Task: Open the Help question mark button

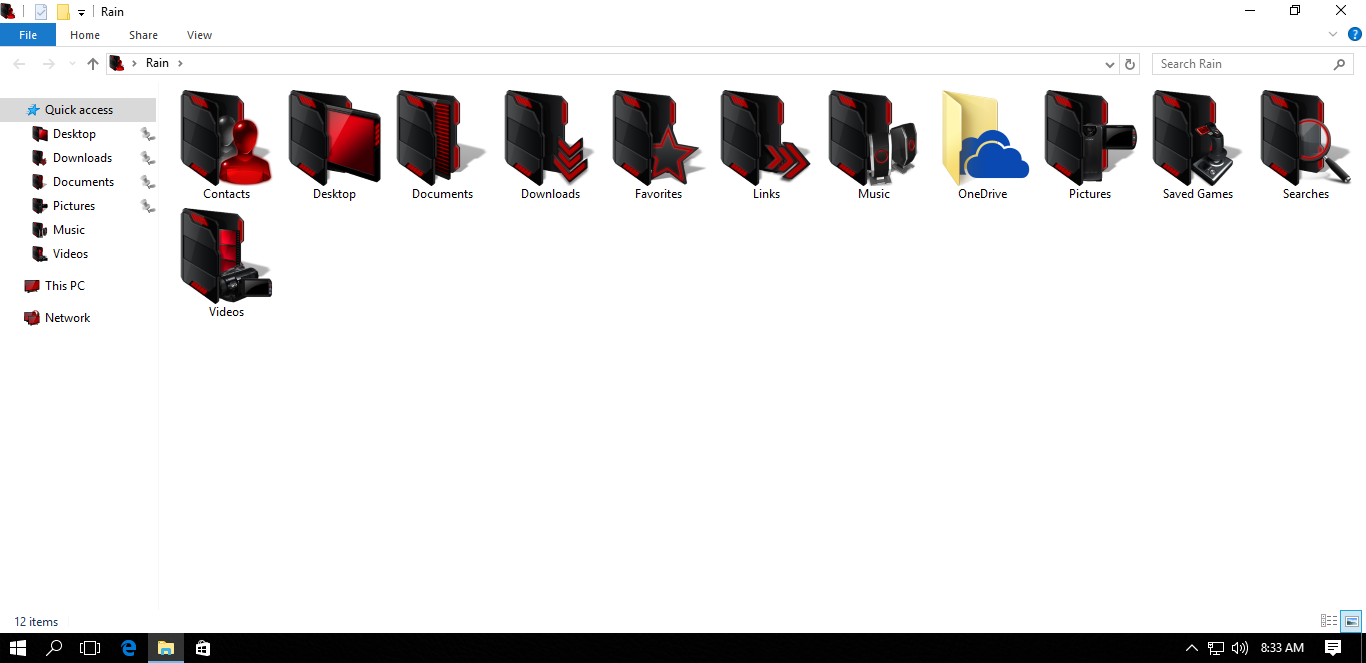Action: (x=1355, y=34)
